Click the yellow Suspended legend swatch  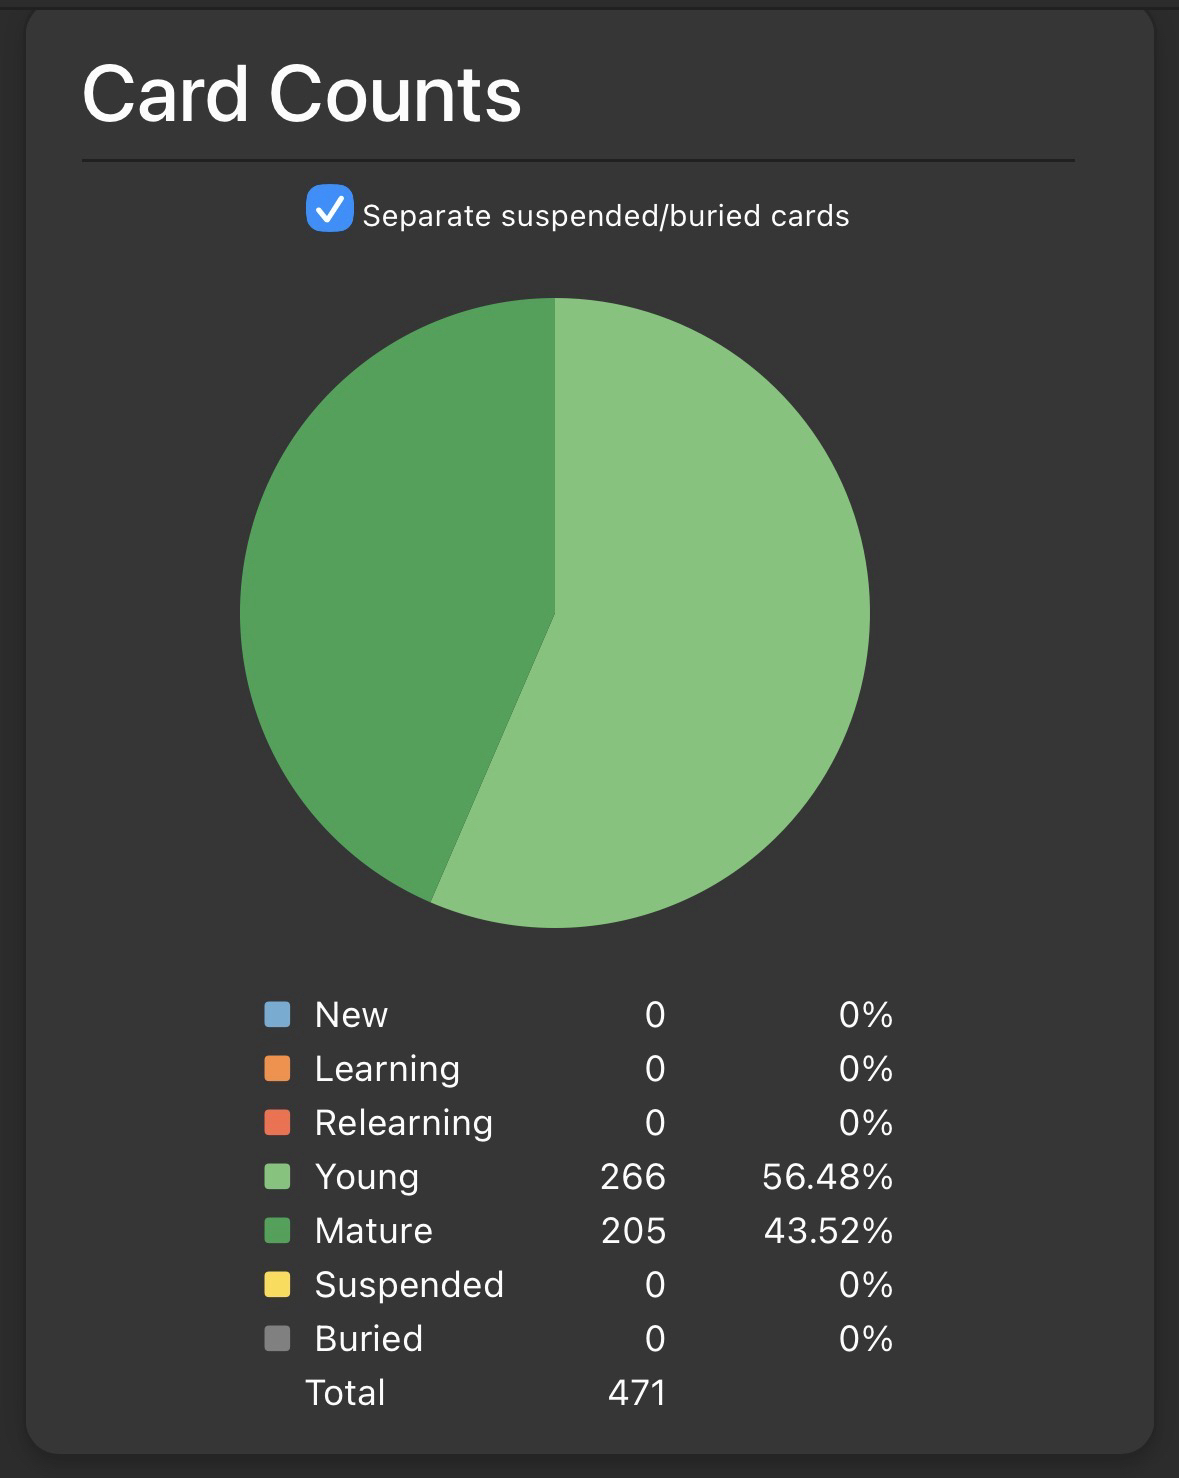pyautogui.click(x=277, y=1285)
